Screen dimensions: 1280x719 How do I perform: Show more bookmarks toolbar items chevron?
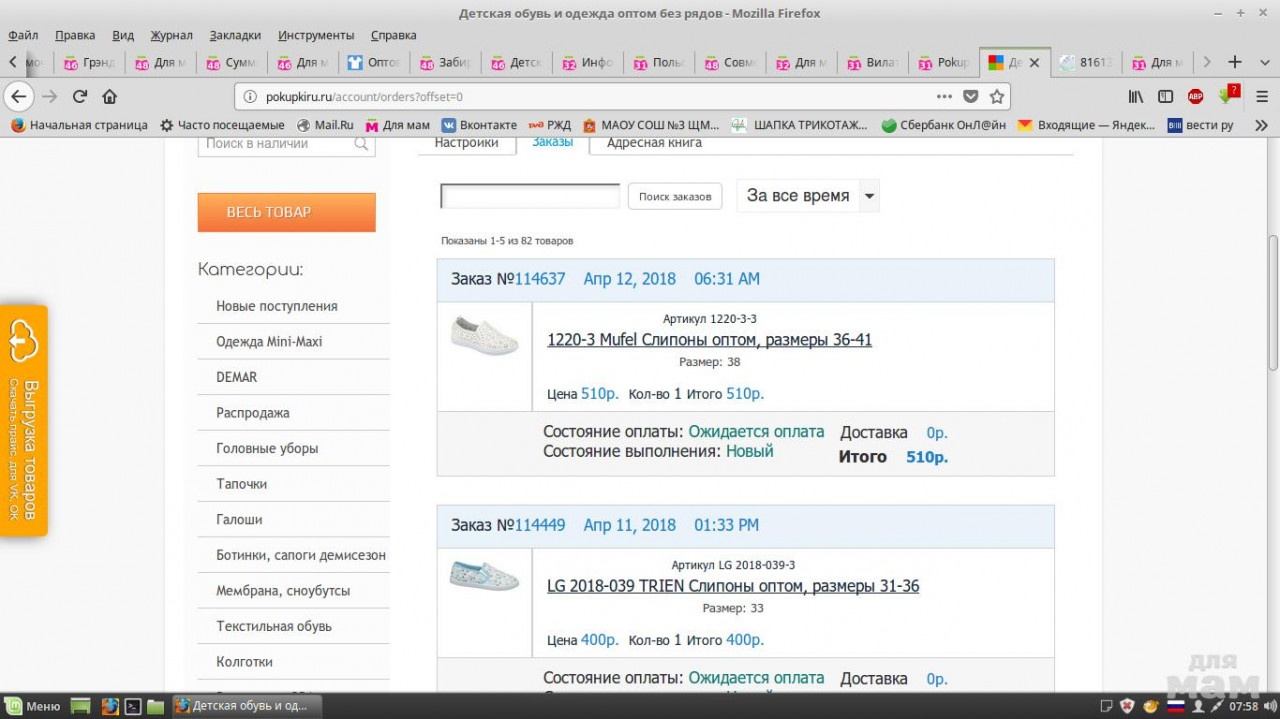(1260, 125)
